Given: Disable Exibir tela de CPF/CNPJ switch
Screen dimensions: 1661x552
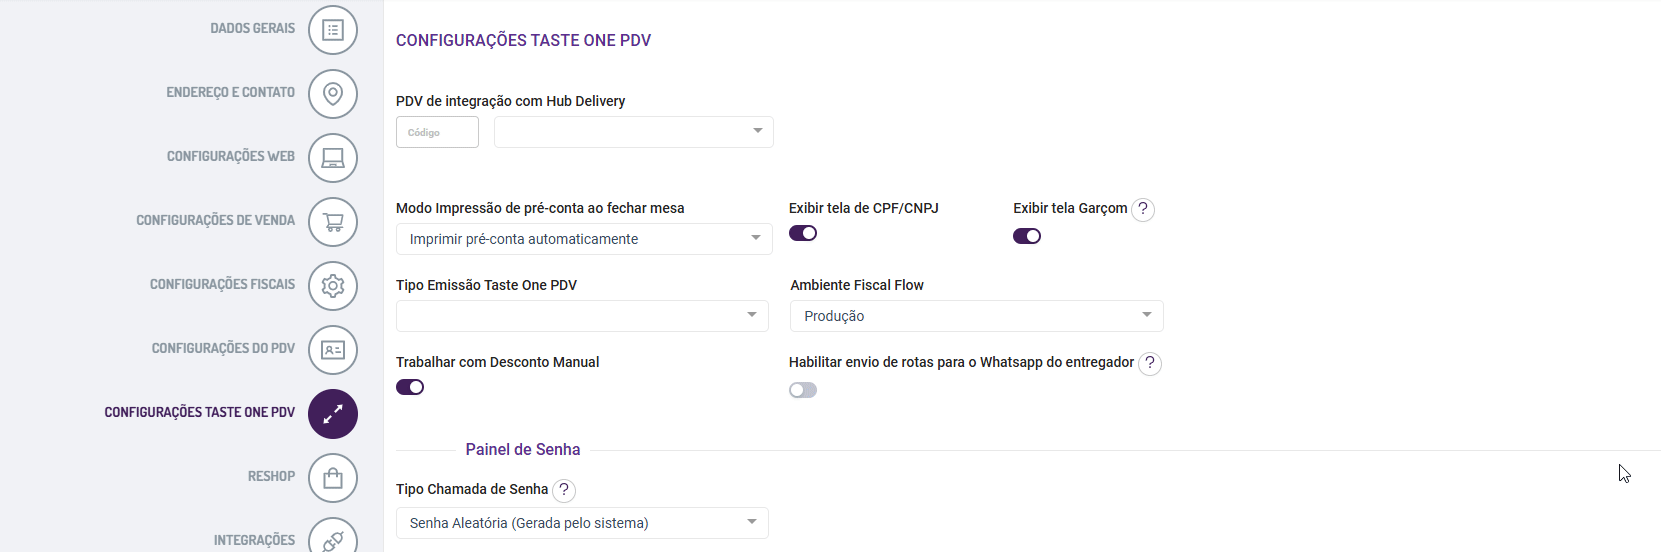Looking at the screenshot, I should pos(803,233).
